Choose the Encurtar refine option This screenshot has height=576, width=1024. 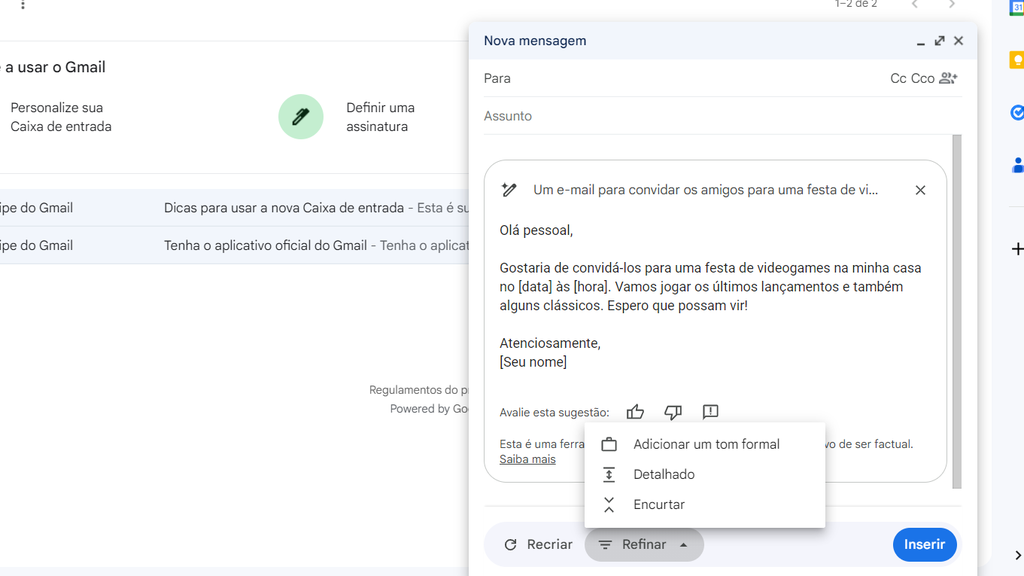pos(705,504)
